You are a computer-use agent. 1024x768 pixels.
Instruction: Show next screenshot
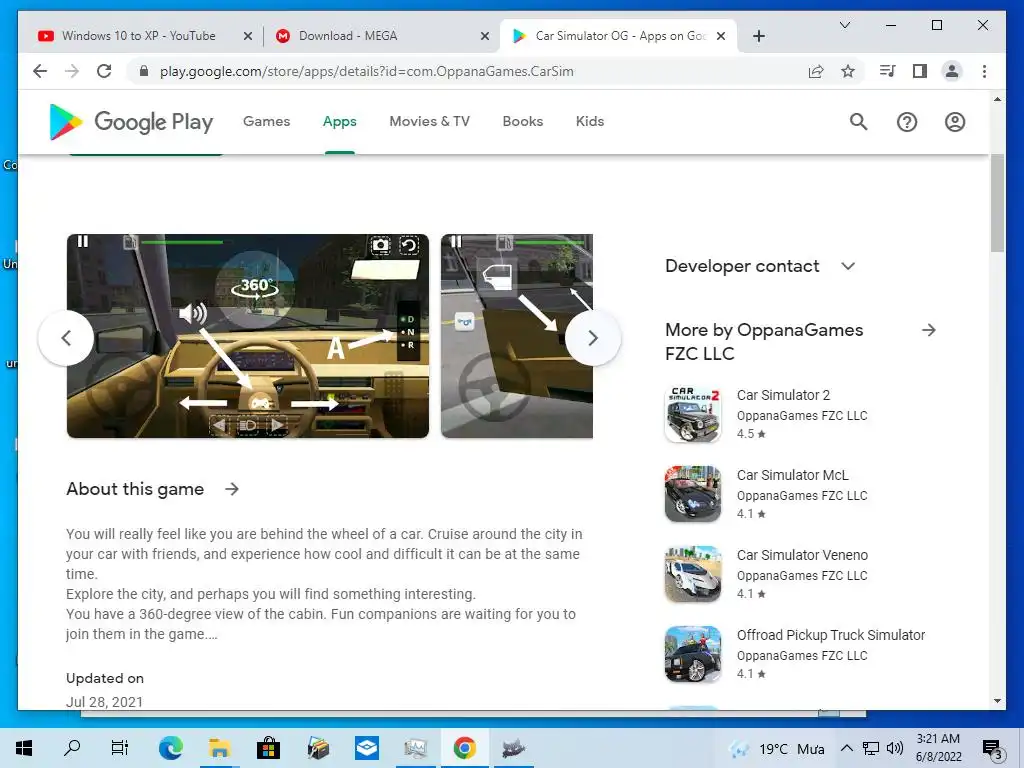pos(592,338)
